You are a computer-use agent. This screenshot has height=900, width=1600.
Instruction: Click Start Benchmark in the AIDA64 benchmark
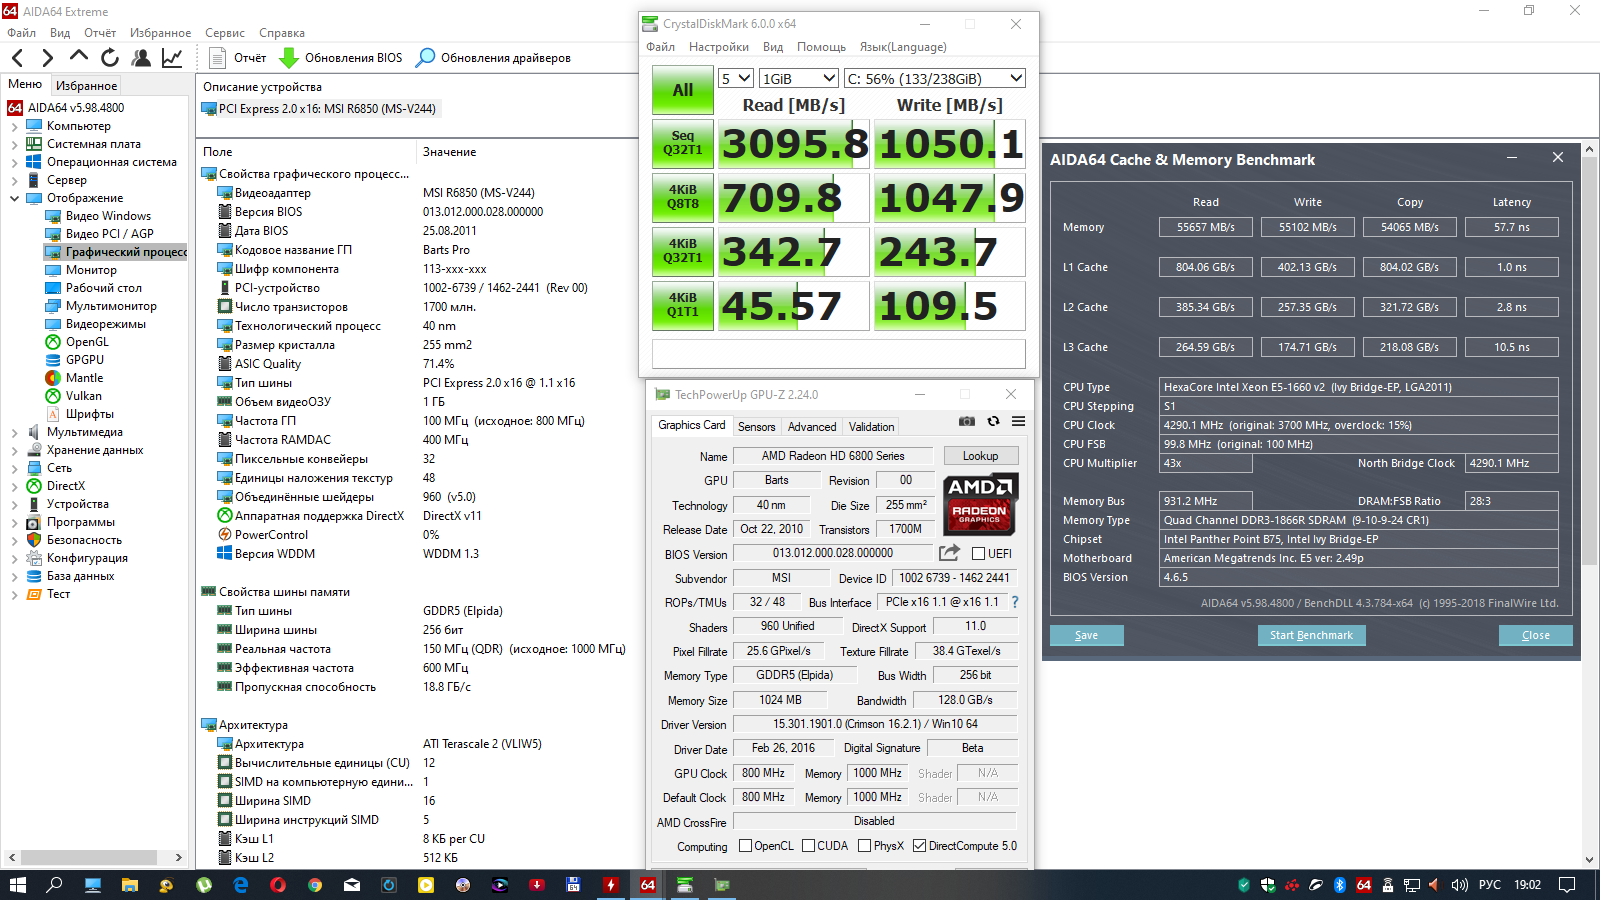click(1311, 635)
